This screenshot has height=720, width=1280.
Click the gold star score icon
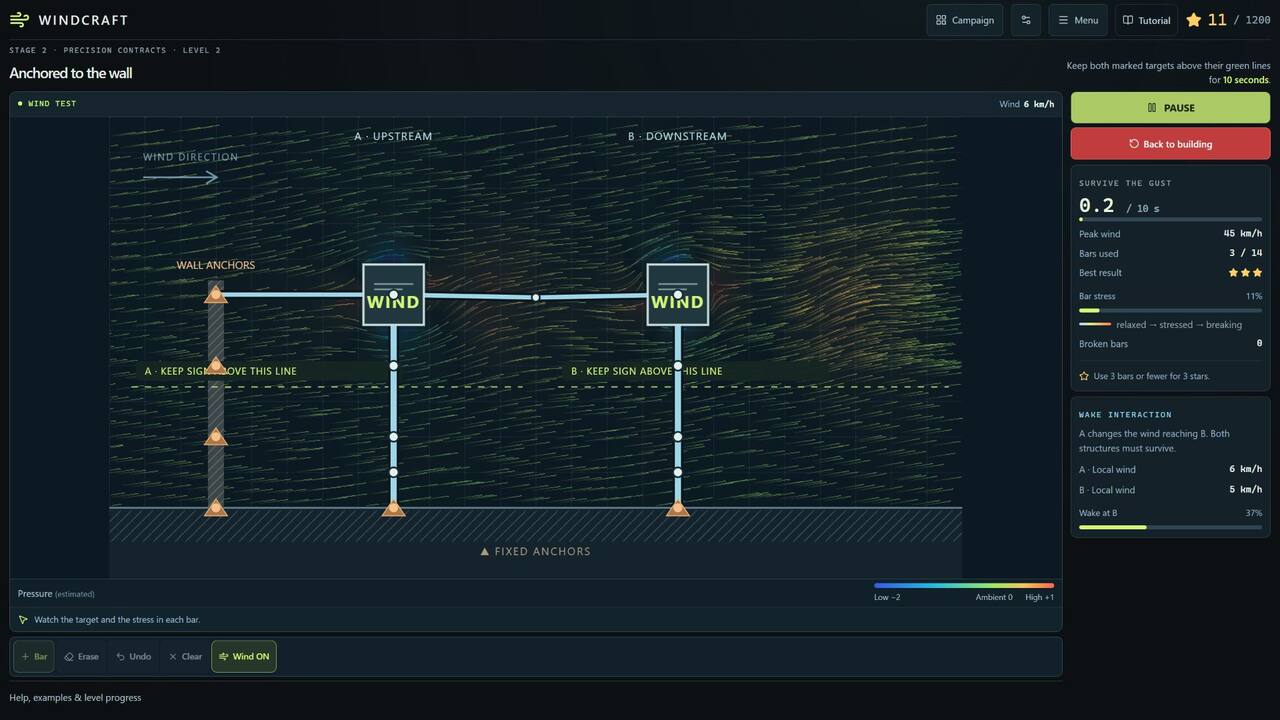pos(1194,20)
